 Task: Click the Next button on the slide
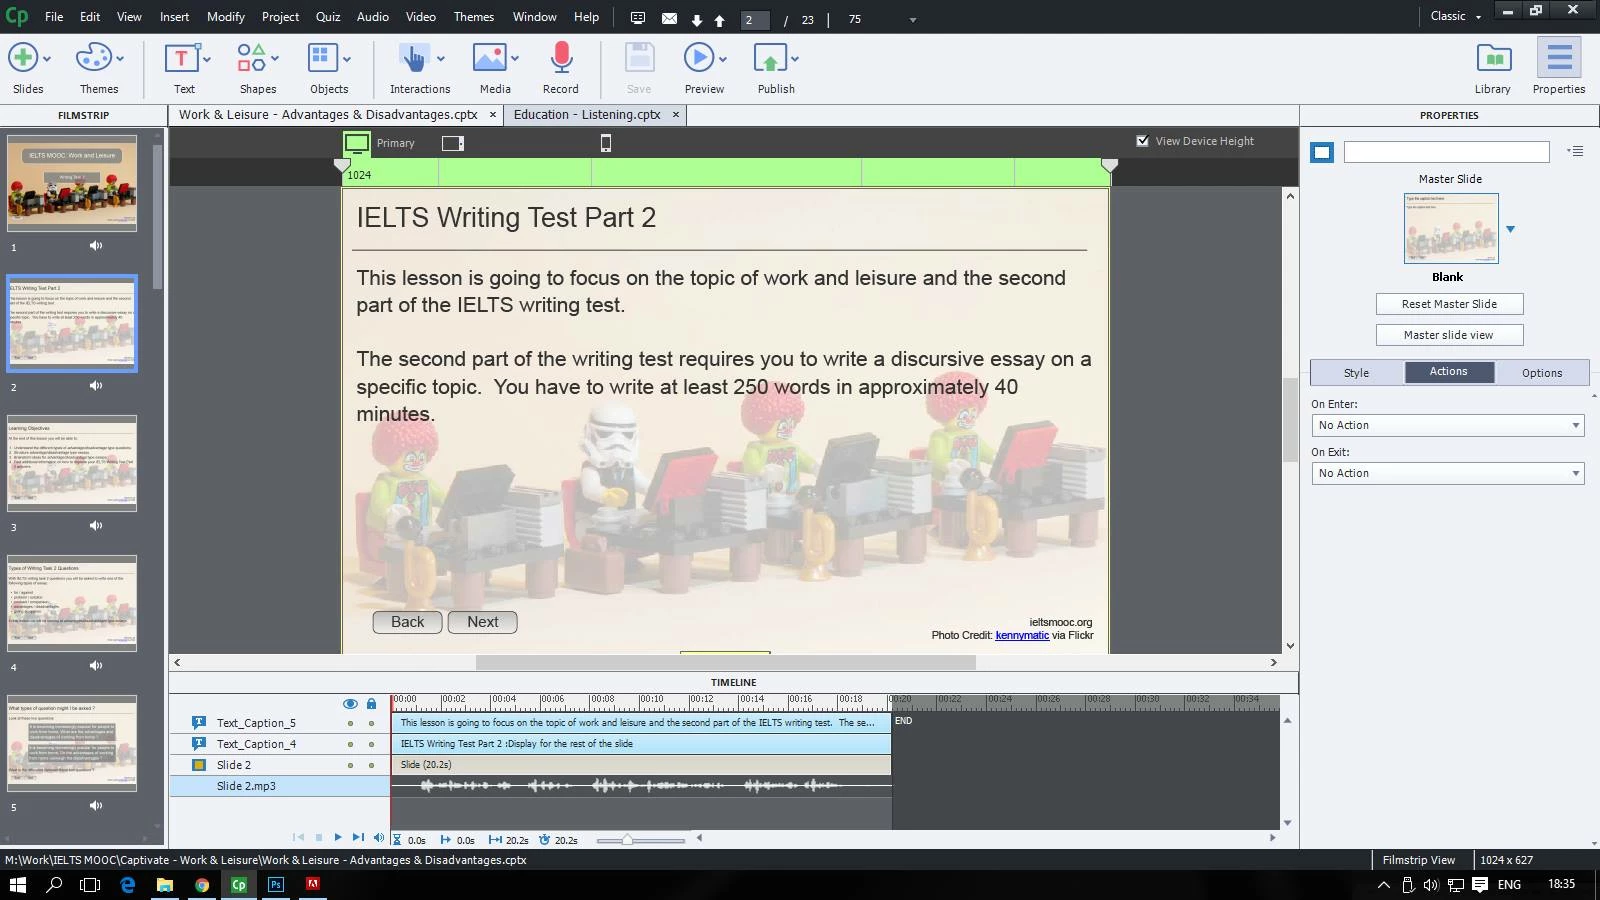[482, 622]
